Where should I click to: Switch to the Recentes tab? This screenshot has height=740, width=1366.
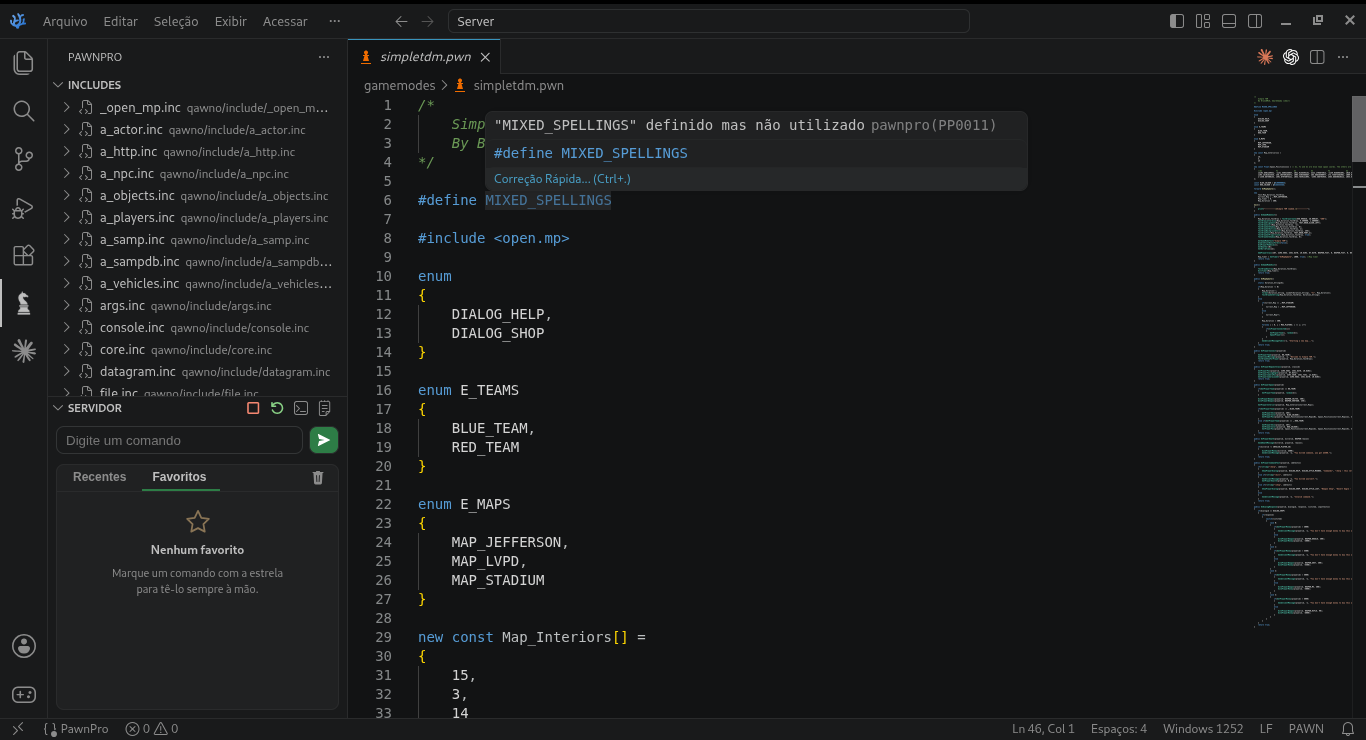click(x=100, y=477)
